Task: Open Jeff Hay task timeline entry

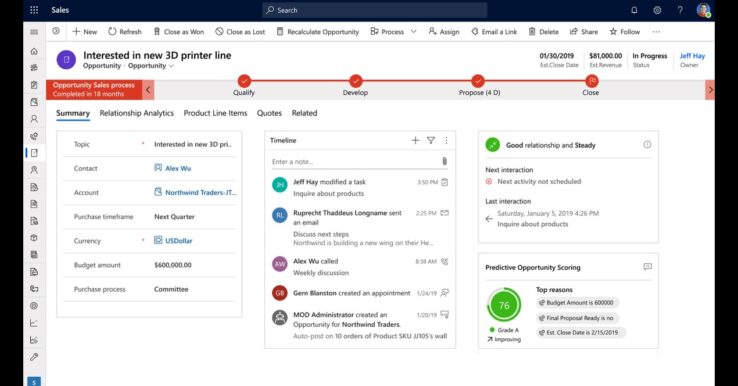Action: click(360, 187)
